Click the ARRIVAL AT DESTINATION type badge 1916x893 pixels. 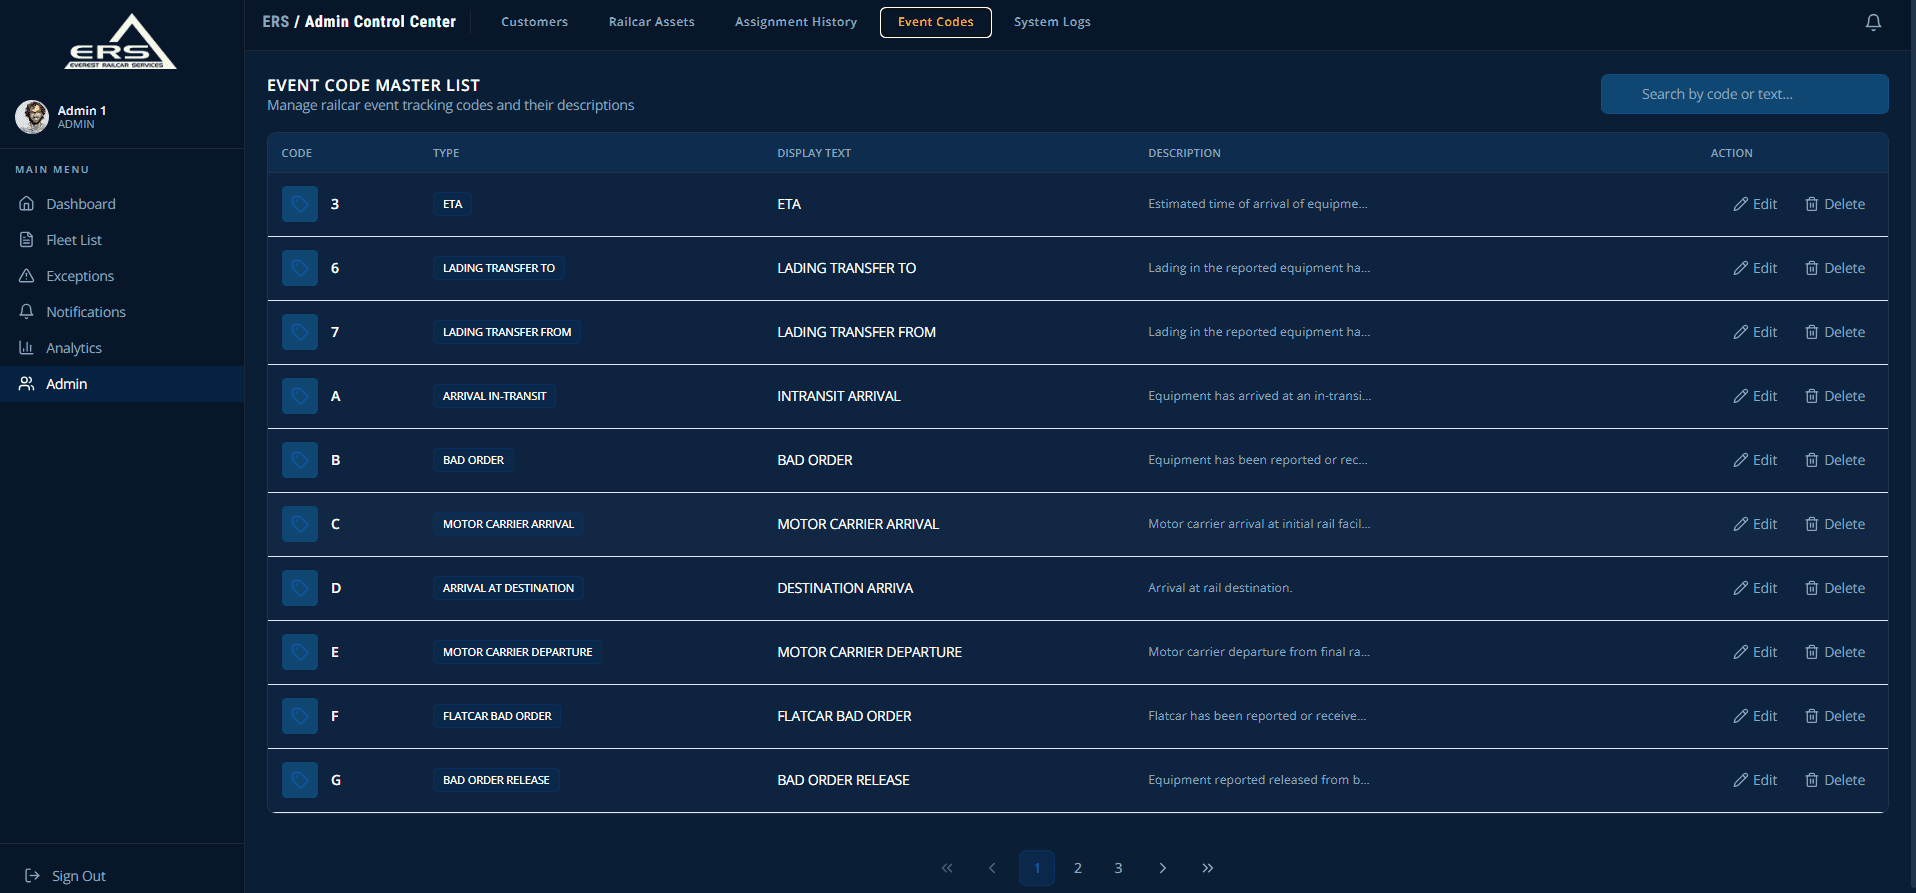508,588
